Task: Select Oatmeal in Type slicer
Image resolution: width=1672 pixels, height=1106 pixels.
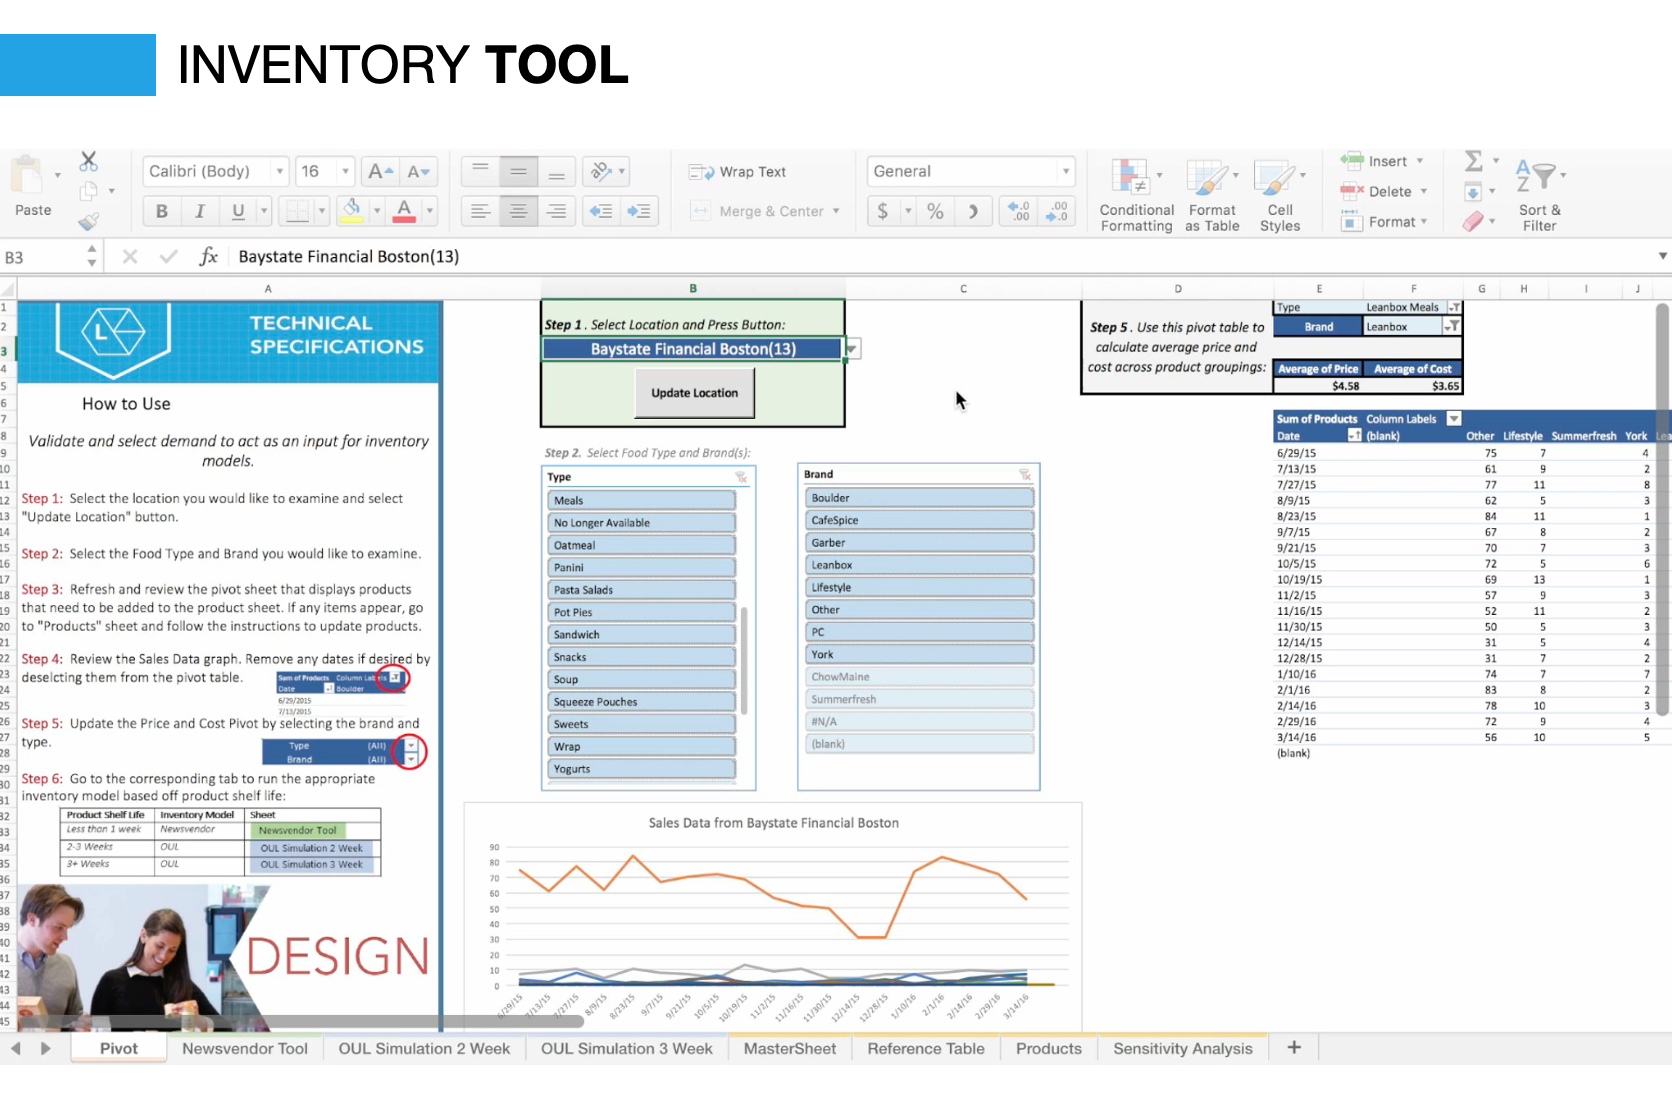Action: 641,545
